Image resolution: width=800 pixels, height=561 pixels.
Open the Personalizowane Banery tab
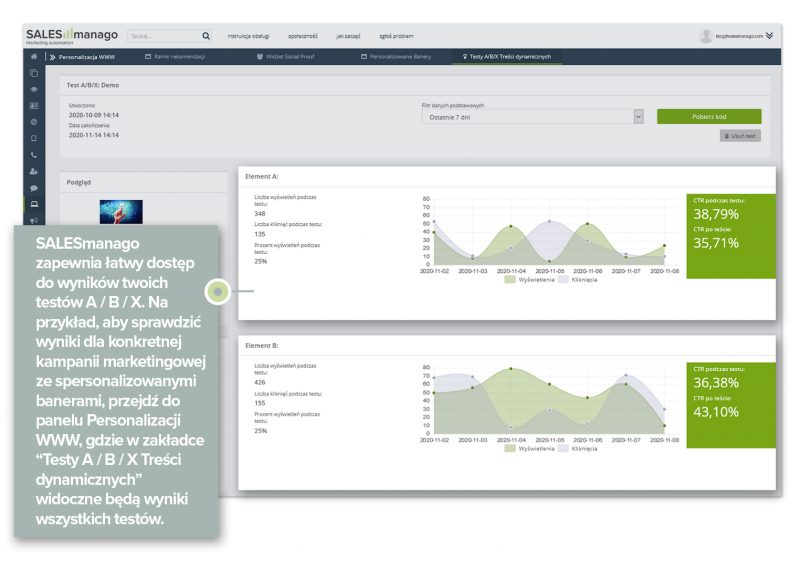tap(396, 57)
